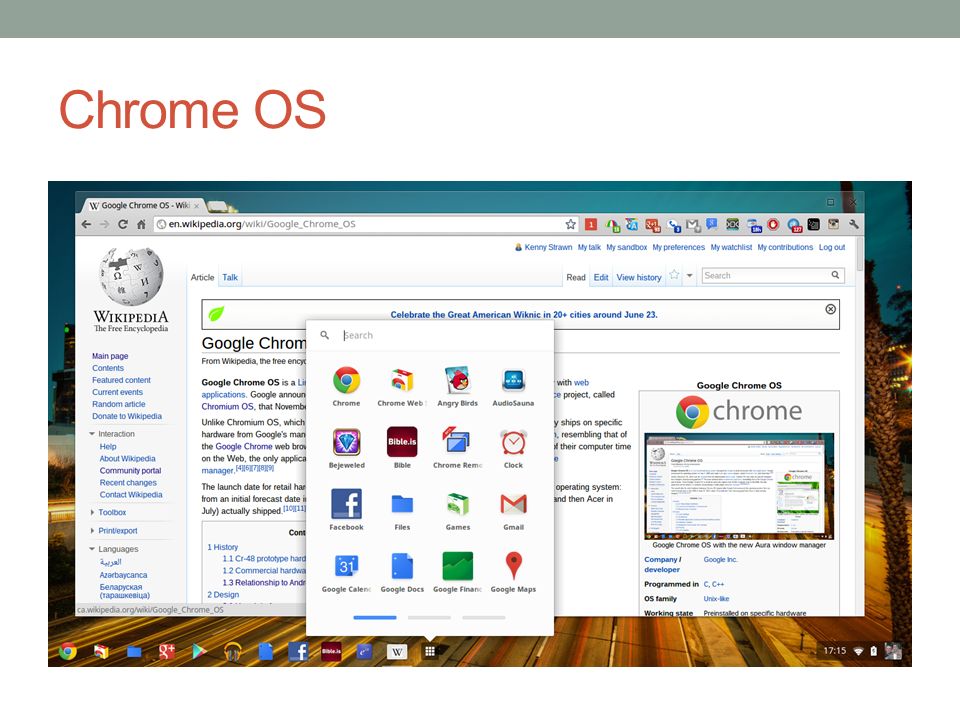
Task: Click the browser back arrow
Action: pyautogui.click(x=86, y=224)
